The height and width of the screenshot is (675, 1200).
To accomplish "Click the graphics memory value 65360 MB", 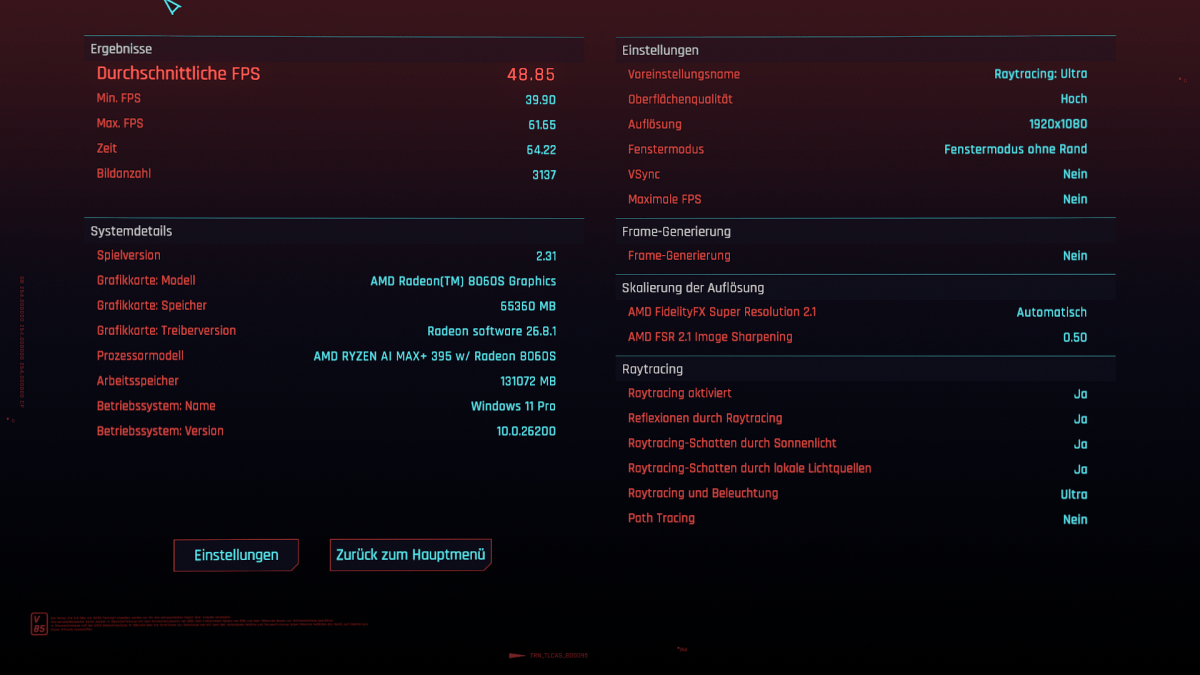I will click(528, 306).
